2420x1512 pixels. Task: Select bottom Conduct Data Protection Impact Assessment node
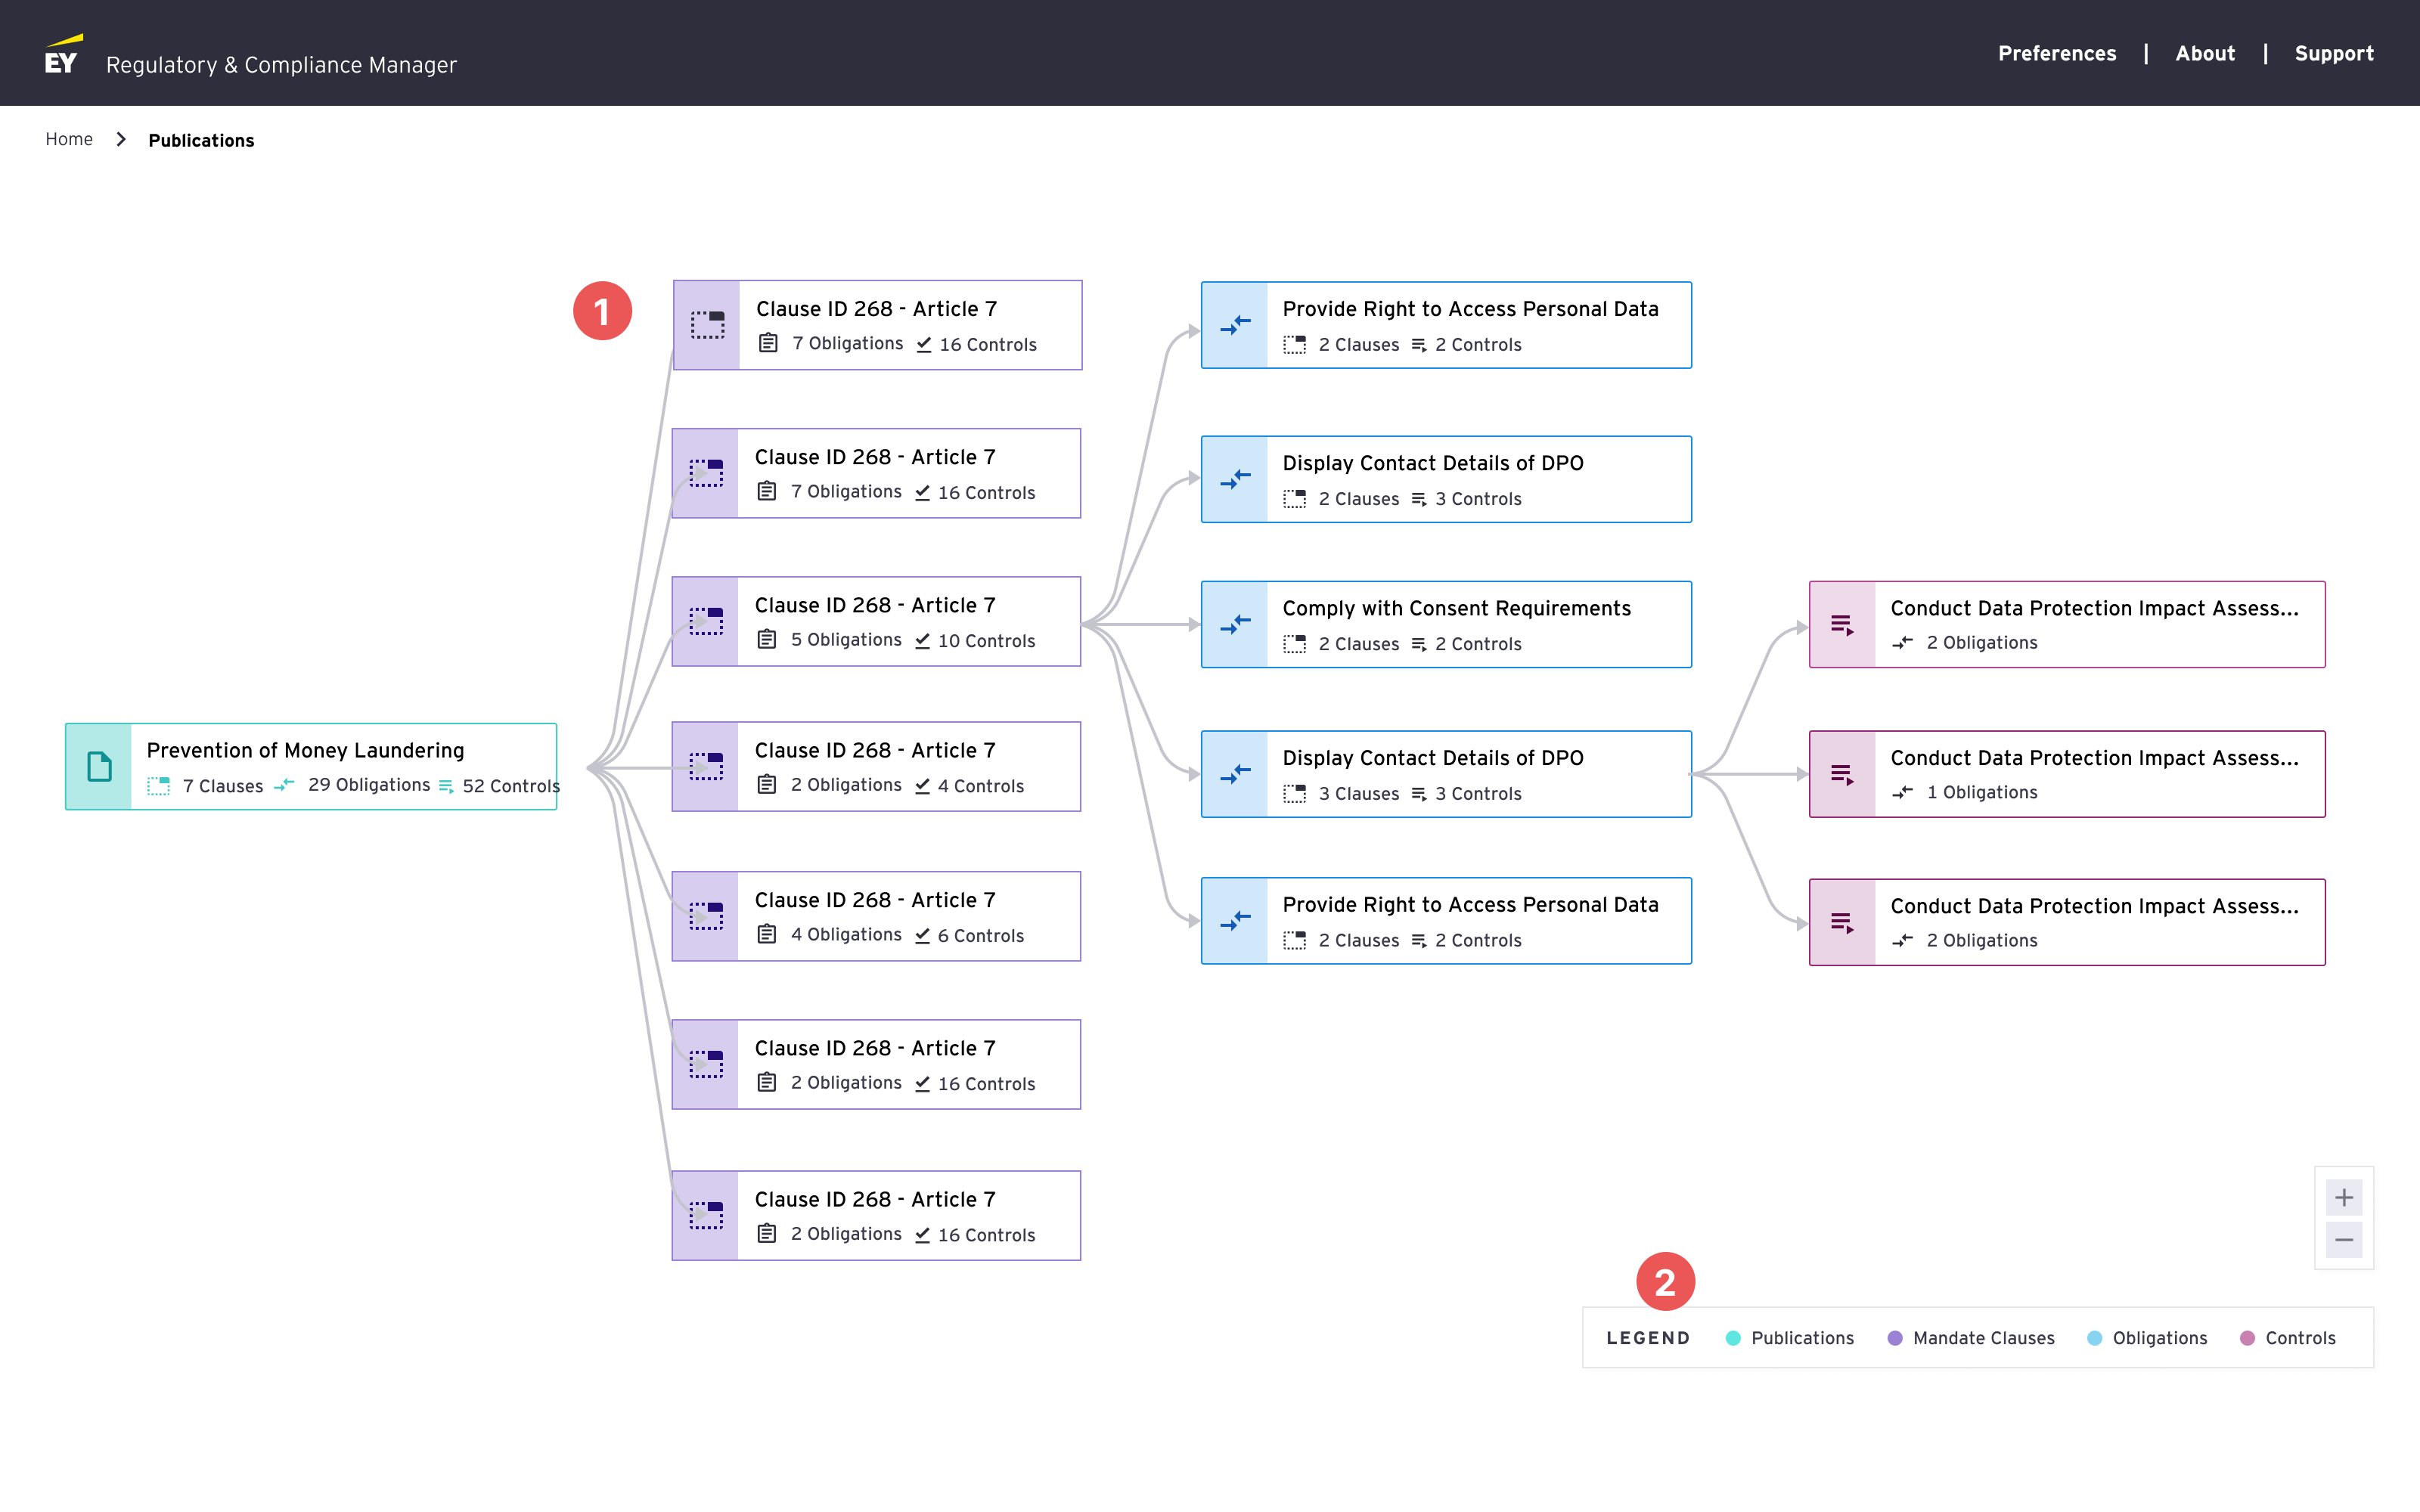[x=2066, y=922]
